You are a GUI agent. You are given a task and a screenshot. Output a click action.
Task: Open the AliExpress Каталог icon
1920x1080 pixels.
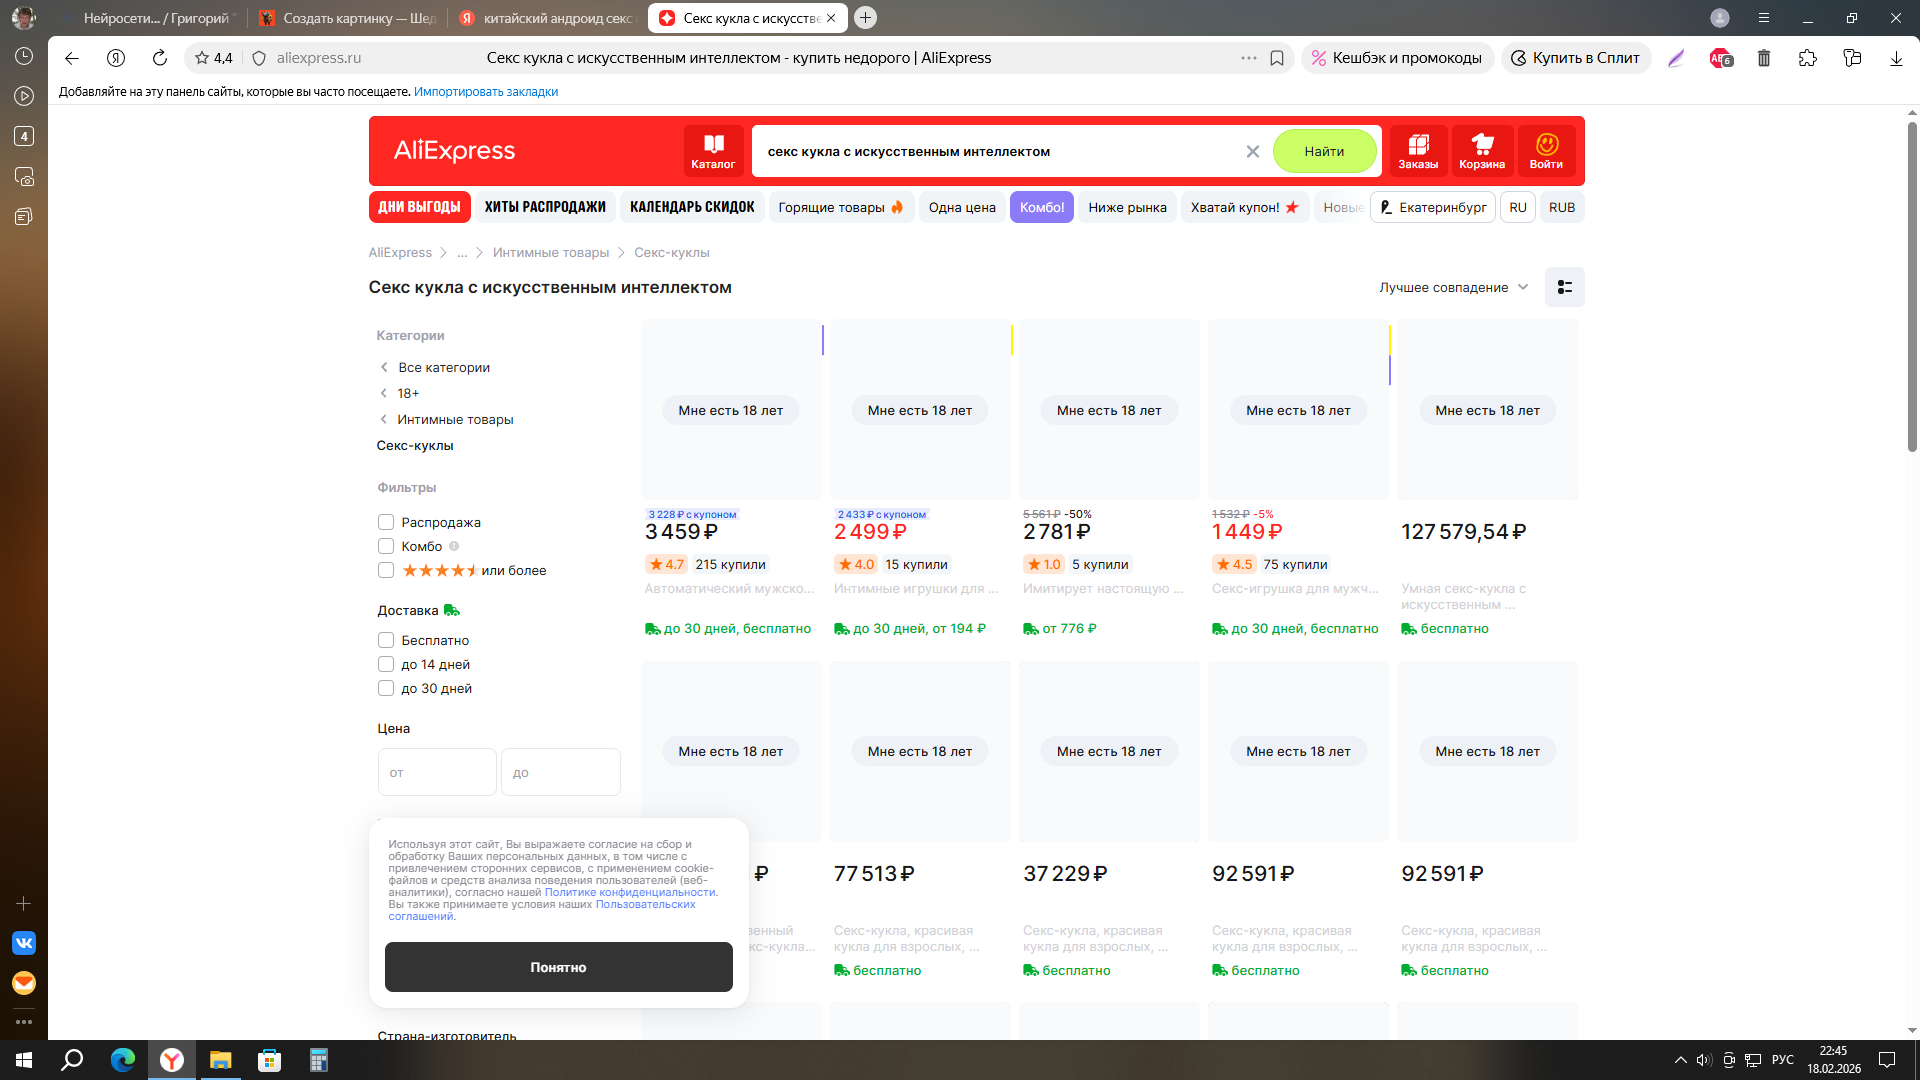(712, 151)
